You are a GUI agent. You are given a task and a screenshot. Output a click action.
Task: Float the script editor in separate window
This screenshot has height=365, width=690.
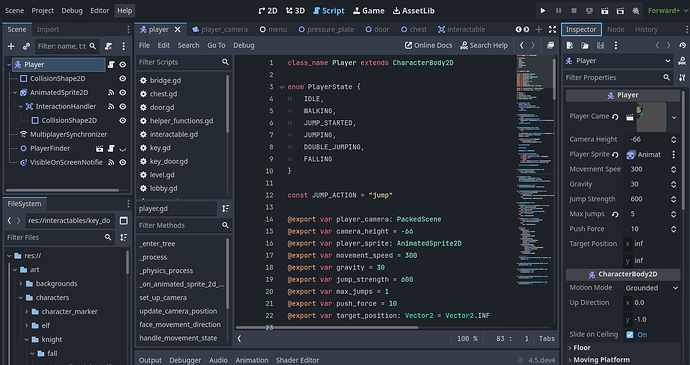point(550,45)
